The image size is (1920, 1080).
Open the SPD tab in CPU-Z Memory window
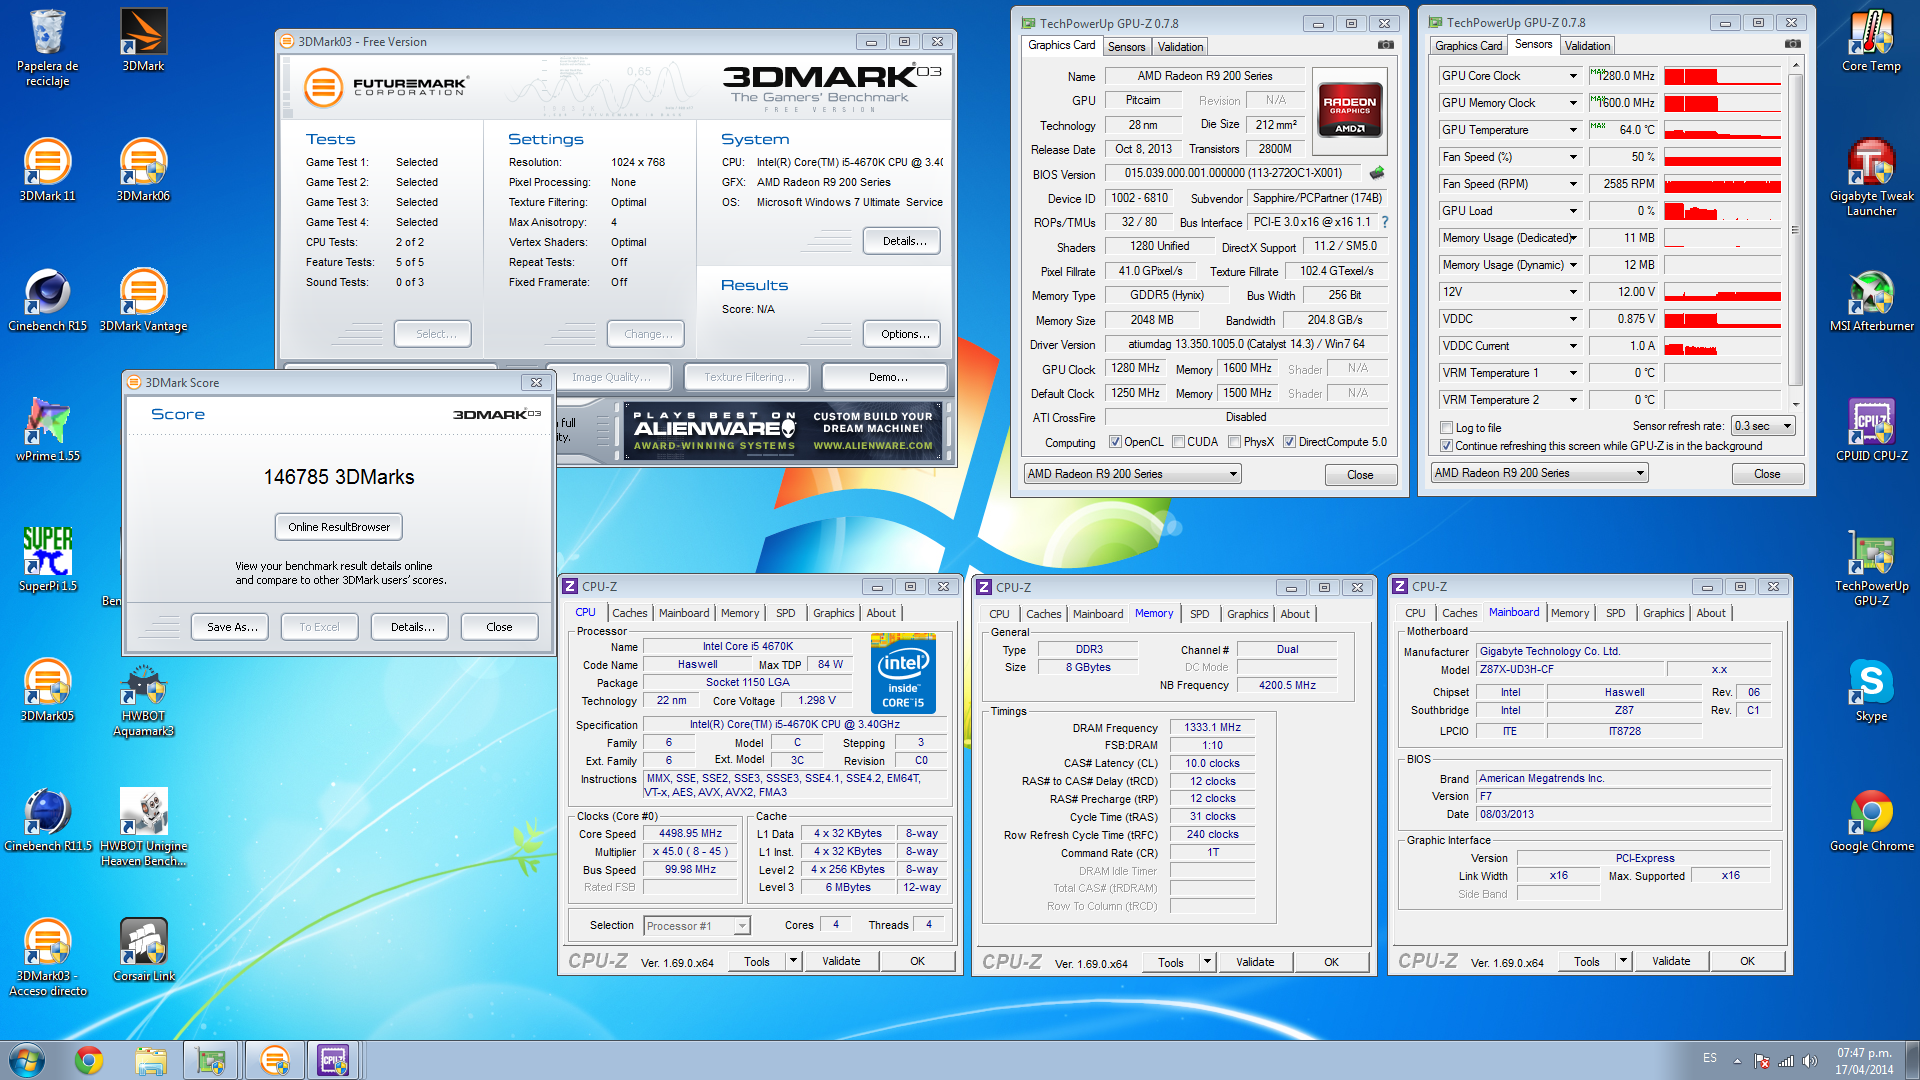[x=1199, y=614]
